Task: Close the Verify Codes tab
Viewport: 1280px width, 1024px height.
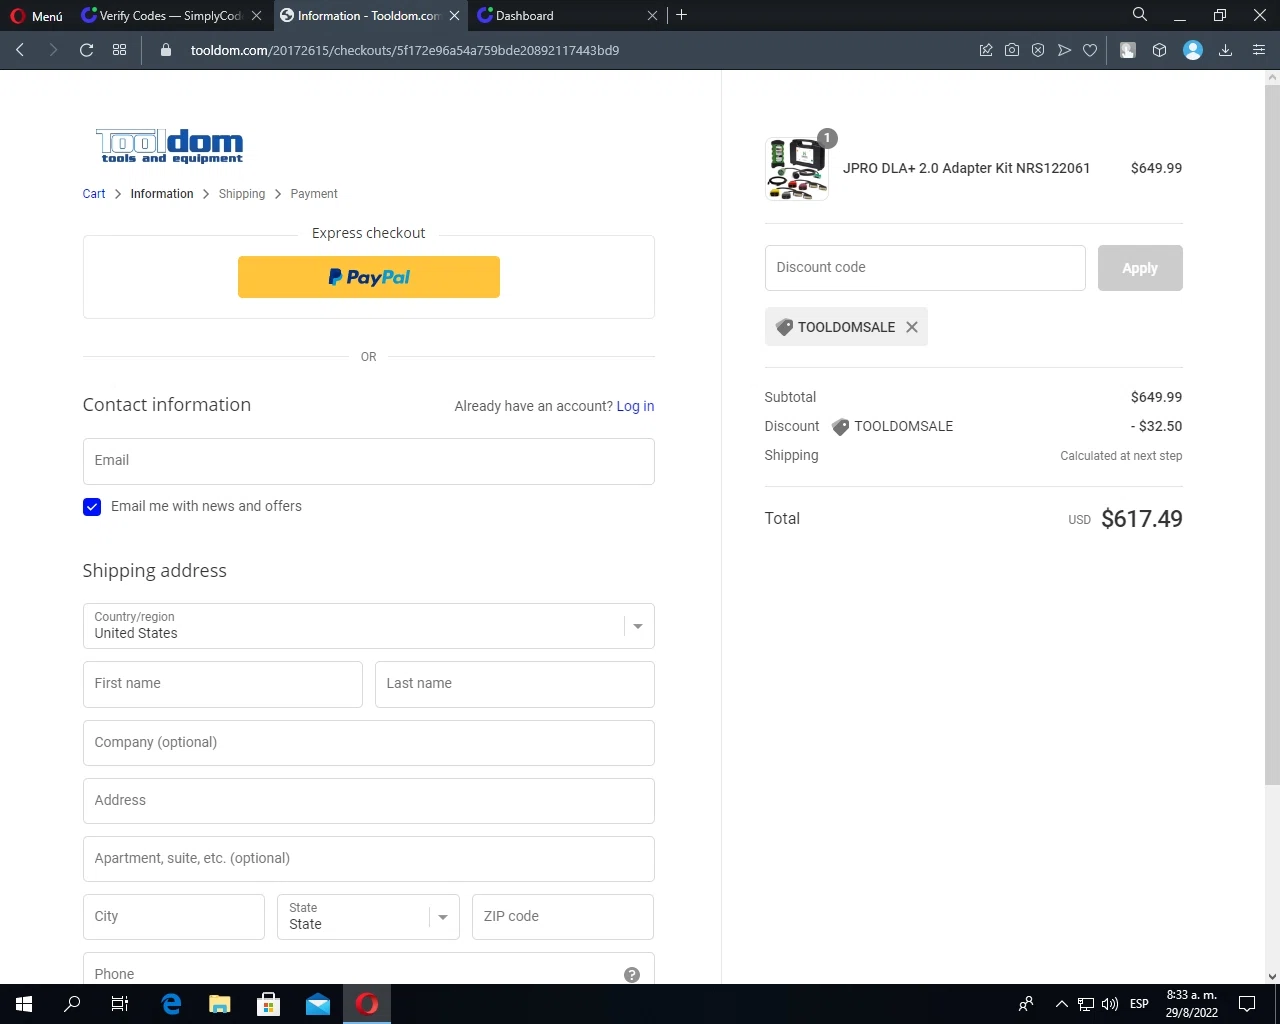Action: coord(257,15)
